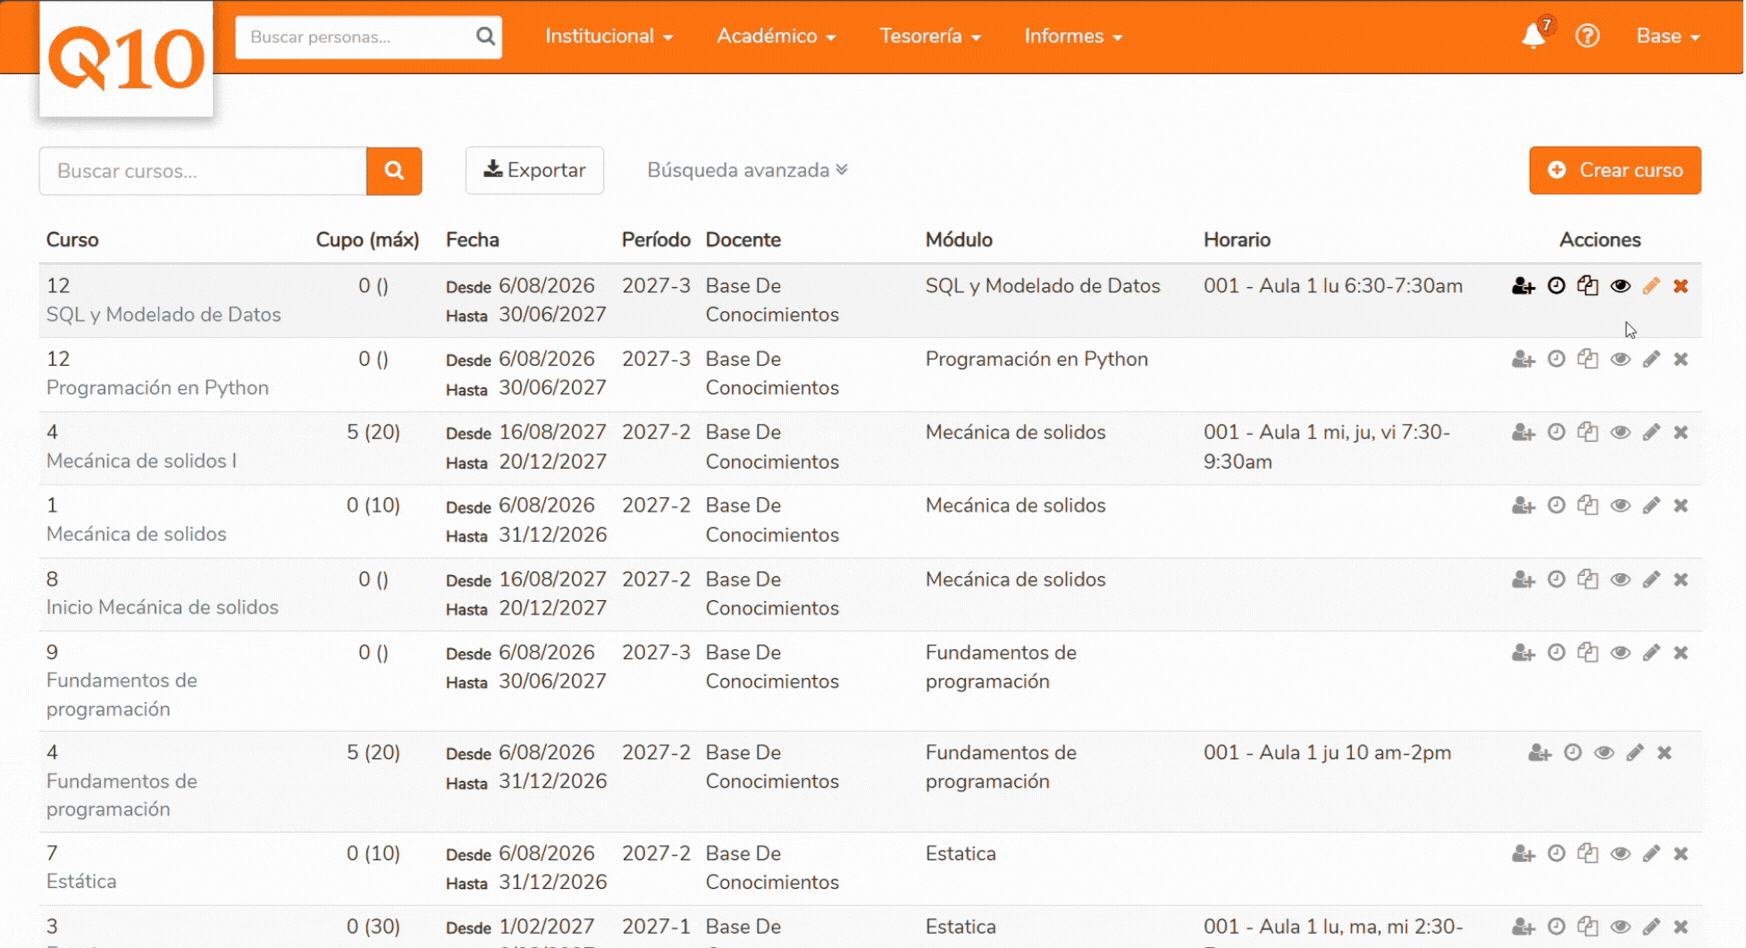The height and width of the screenshot is (948, 1746).
Task: View Inicio Mecánica de solidos eye icon
Action: click(x=1620, y=579)
